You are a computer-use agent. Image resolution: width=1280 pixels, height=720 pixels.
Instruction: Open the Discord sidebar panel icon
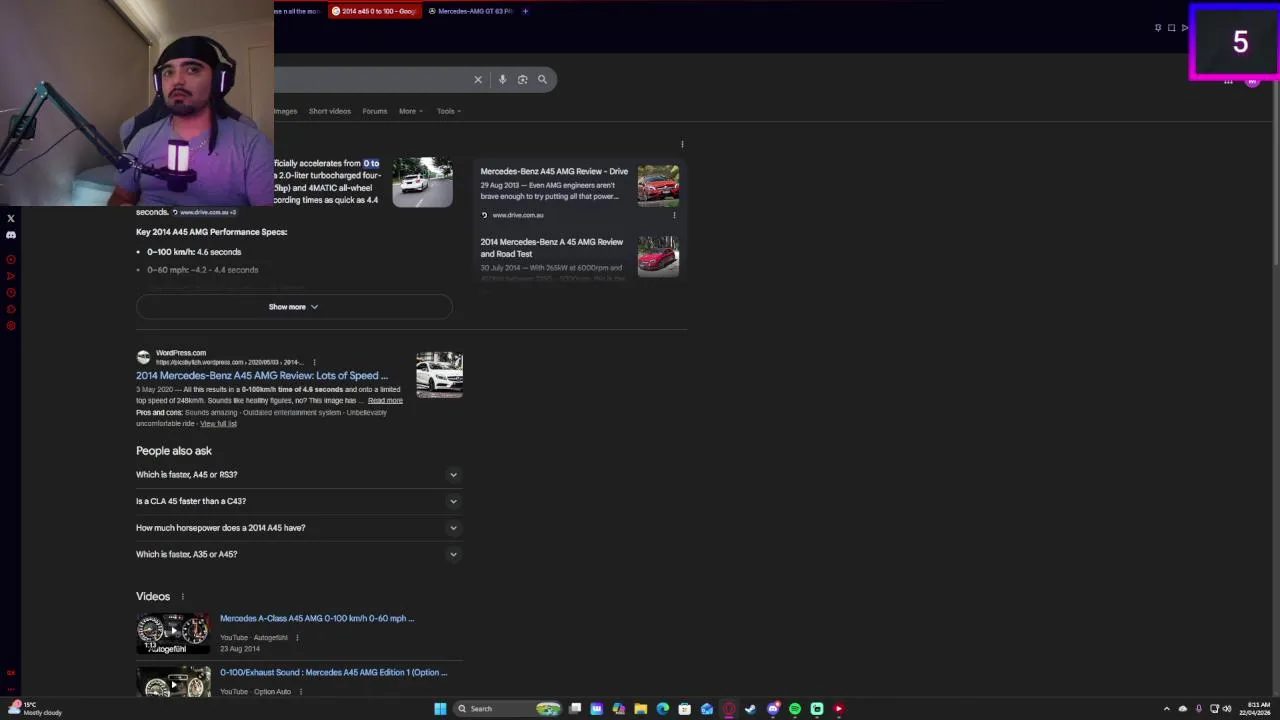11,235
